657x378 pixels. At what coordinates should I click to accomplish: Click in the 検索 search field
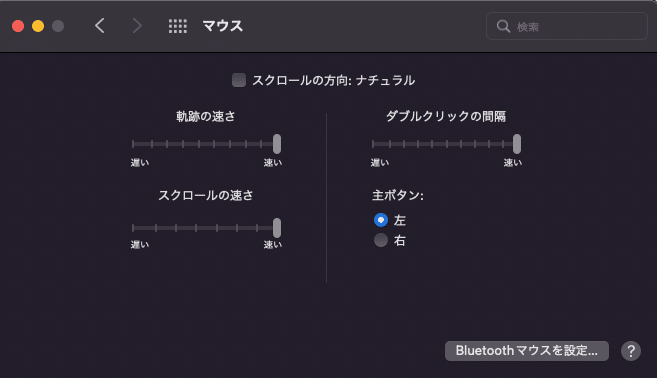click(566, 26)
